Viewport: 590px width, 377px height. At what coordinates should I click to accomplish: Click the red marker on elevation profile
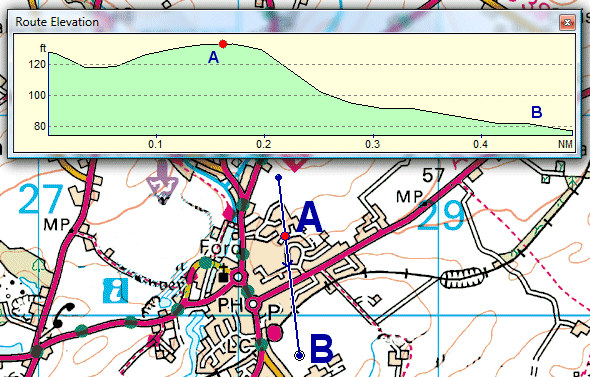tap(223, 44)
